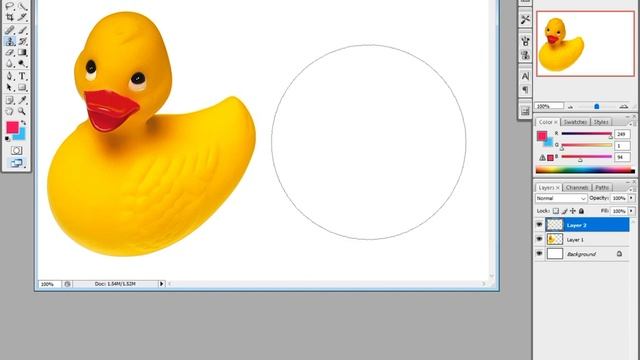The width and height of the screenshot is (640, 360).
Task: Adjust the Navigator zoom slider
Action: 597,107
